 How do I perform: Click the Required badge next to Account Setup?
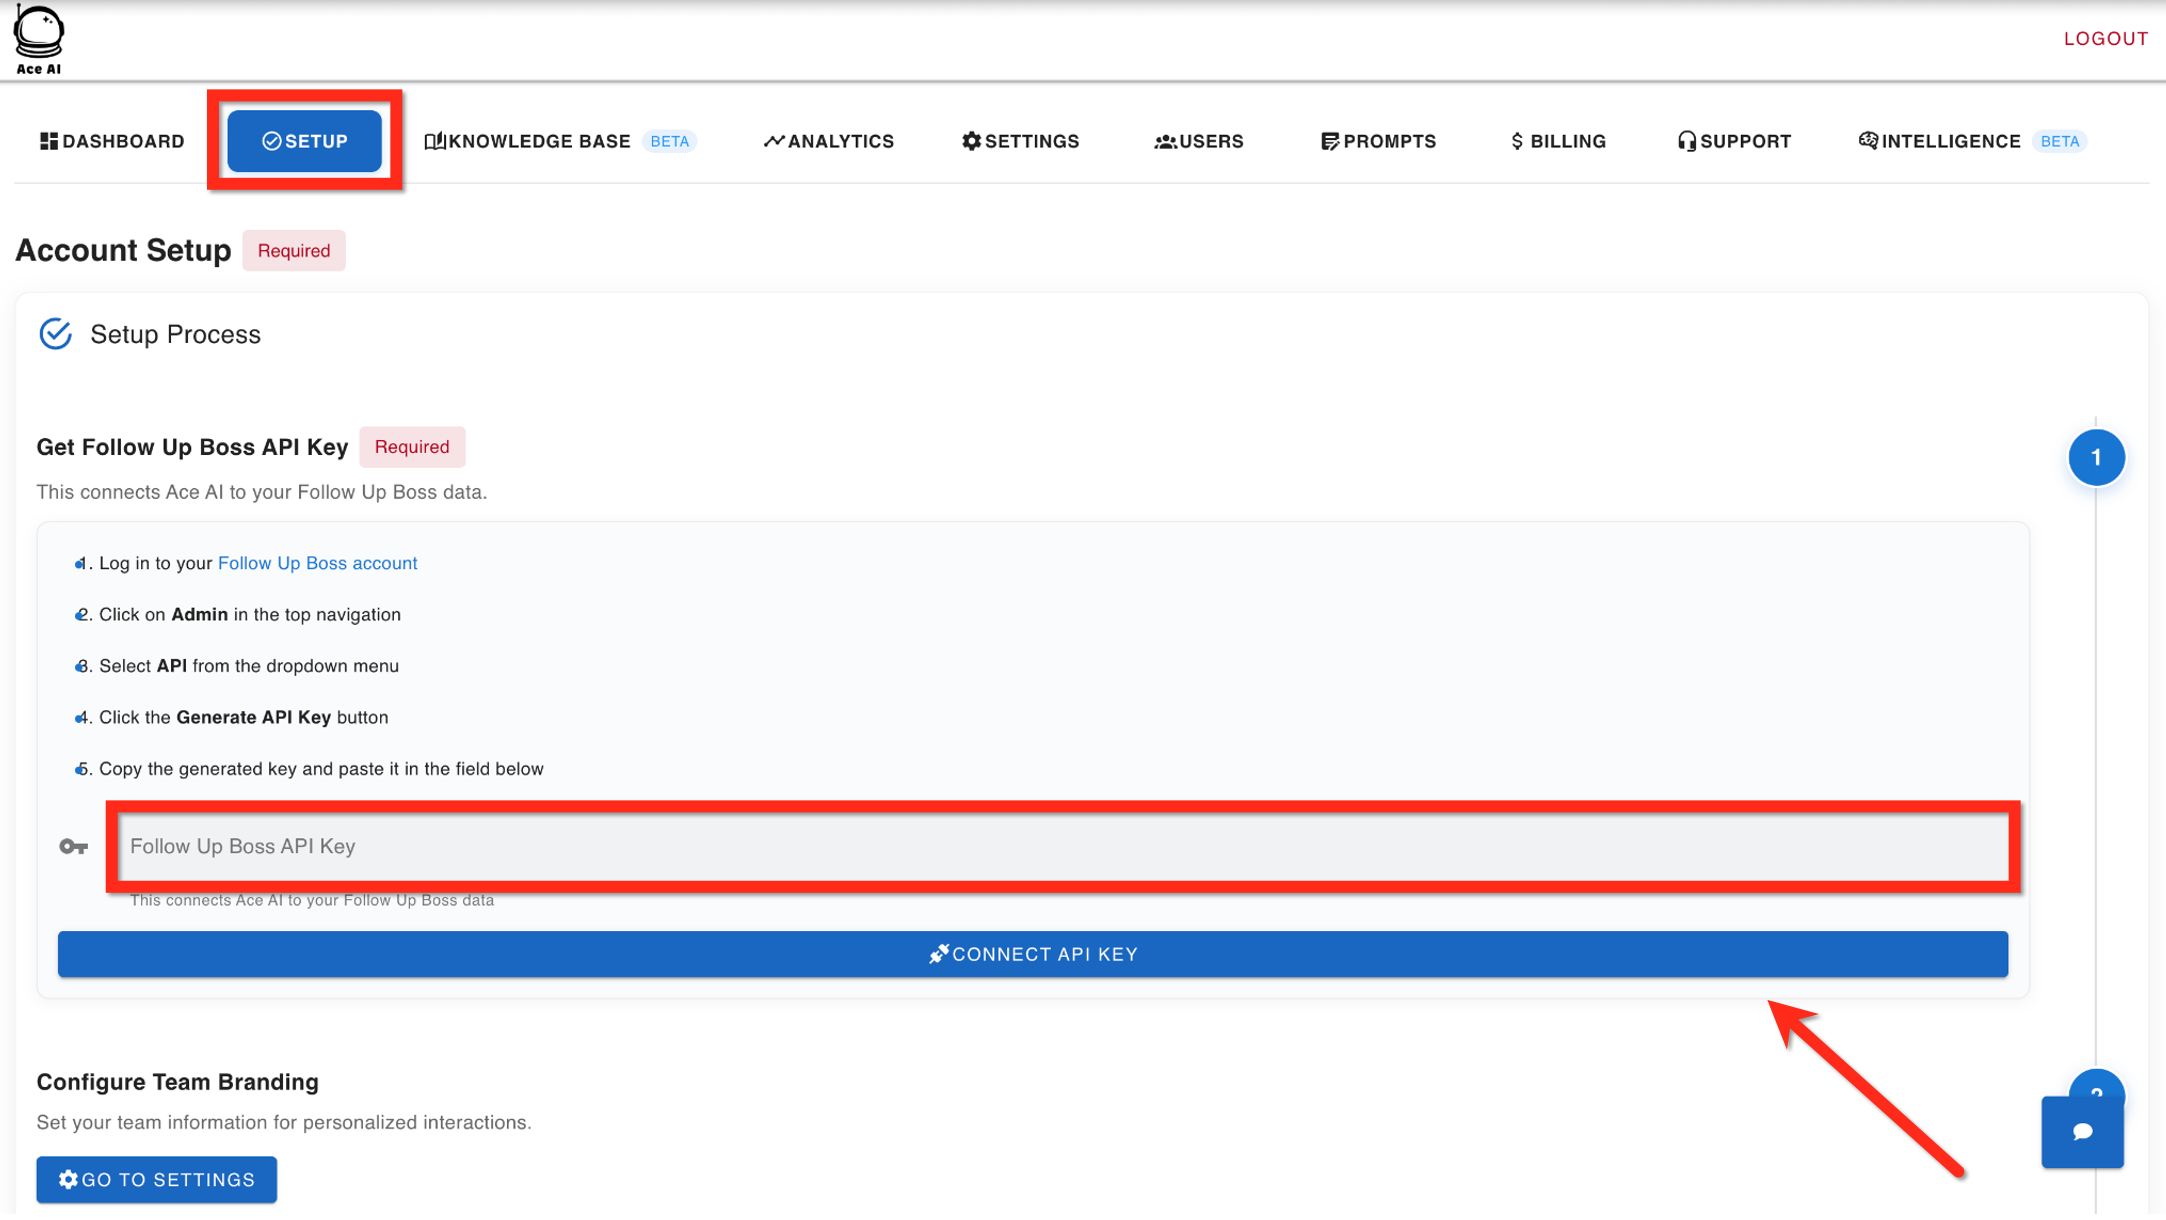294,251
